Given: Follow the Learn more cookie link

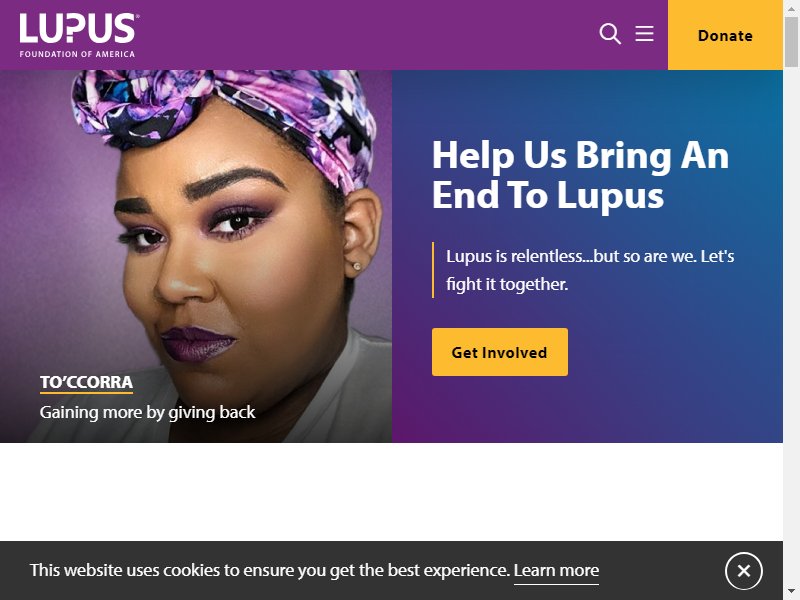Looking at the screenshot, I should click(x=556, y=570).
